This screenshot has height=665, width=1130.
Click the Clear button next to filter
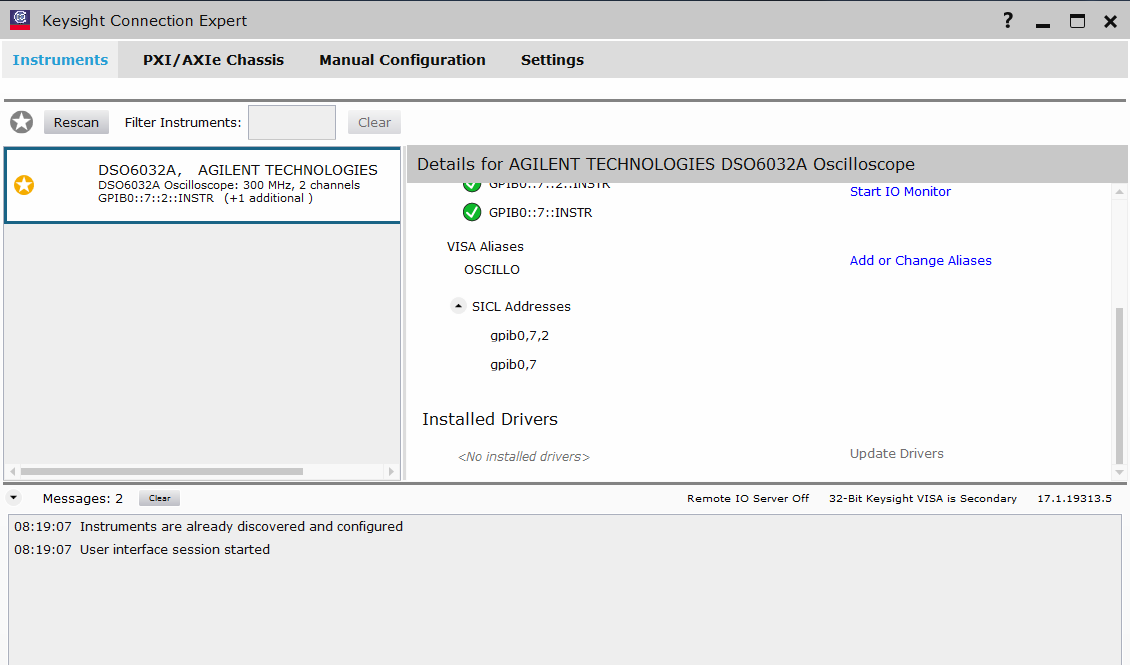[x=374, y=122]
